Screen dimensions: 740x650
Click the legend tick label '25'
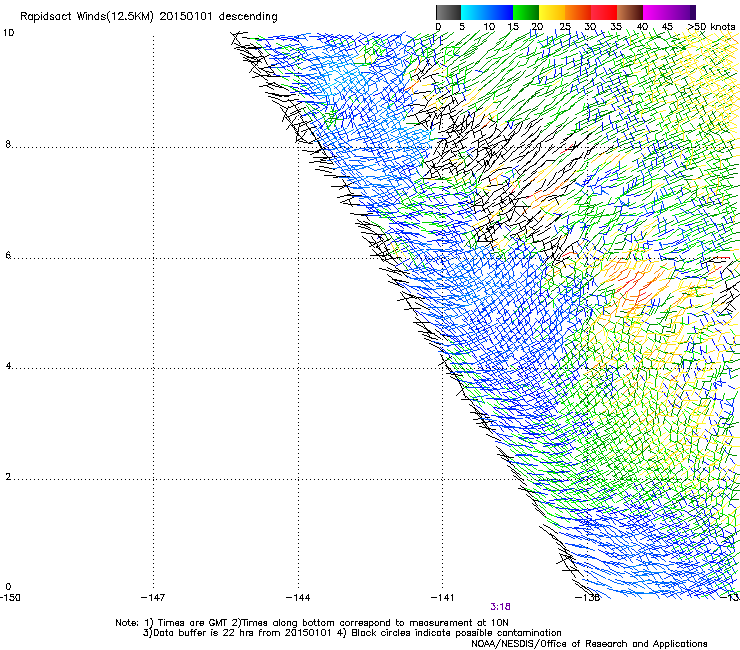click(564, 27)
